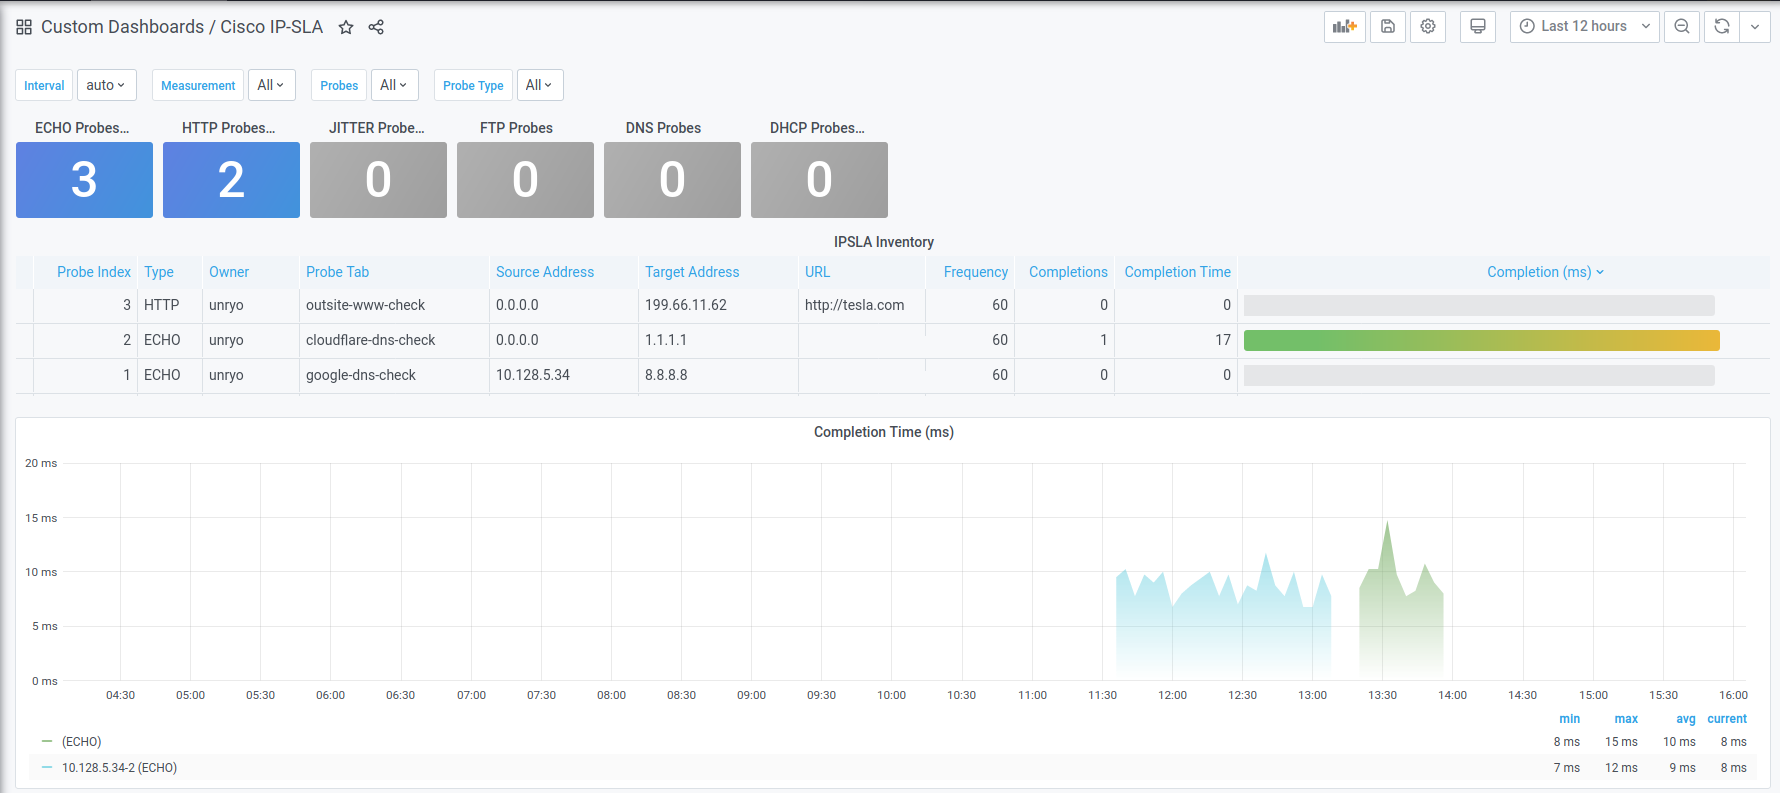Screen dimensions: 1780x793
Task: Sort legend by max column
Action: 1626,719
